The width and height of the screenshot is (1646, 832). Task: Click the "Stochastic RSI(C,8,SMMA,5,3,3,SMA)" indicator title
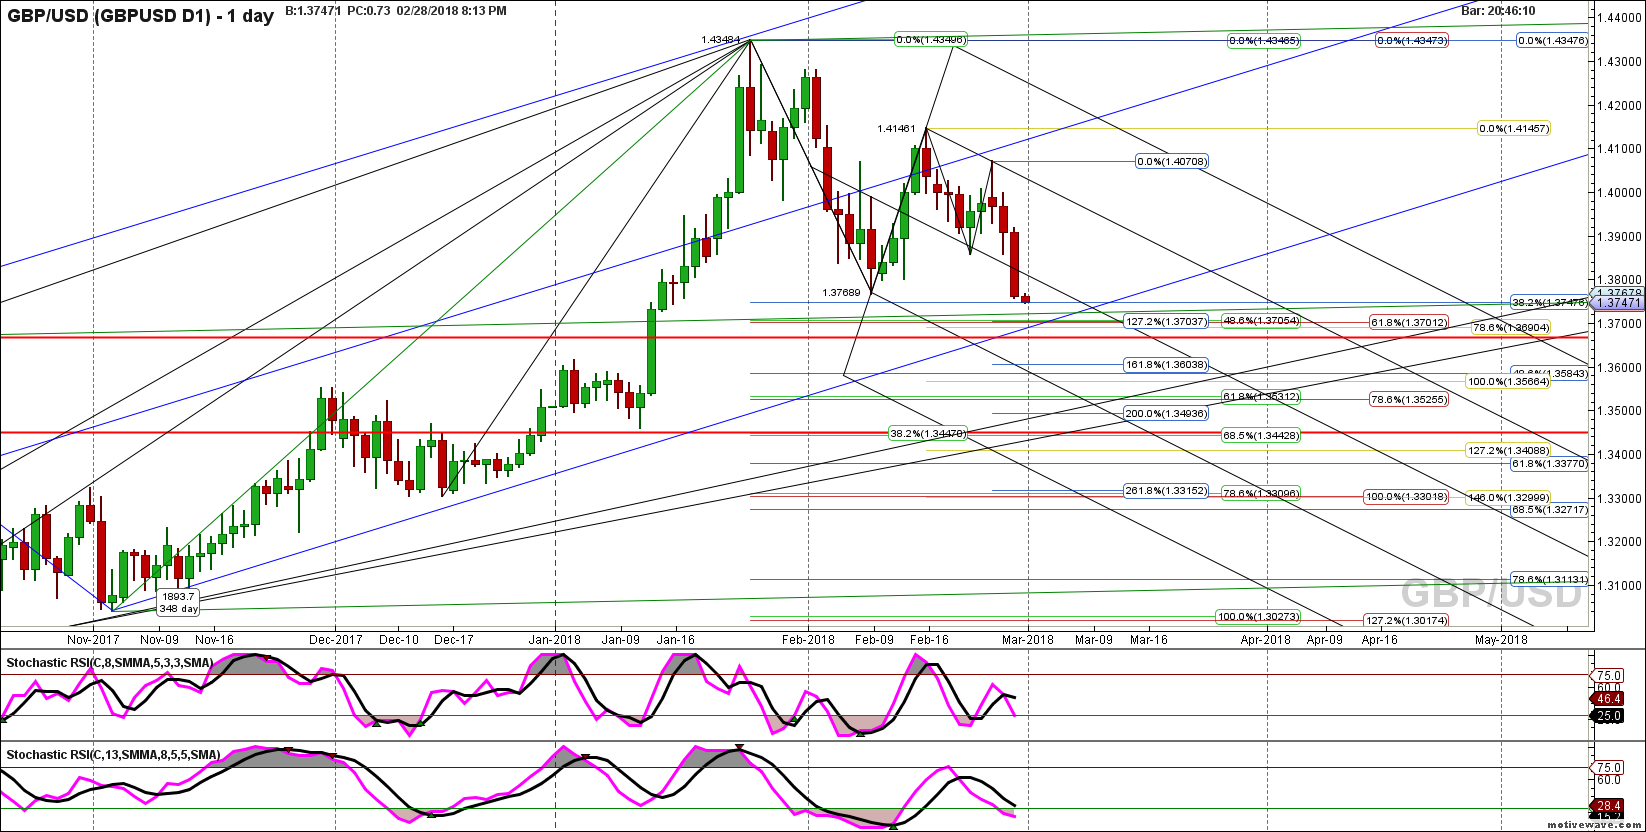coord(112,663)
